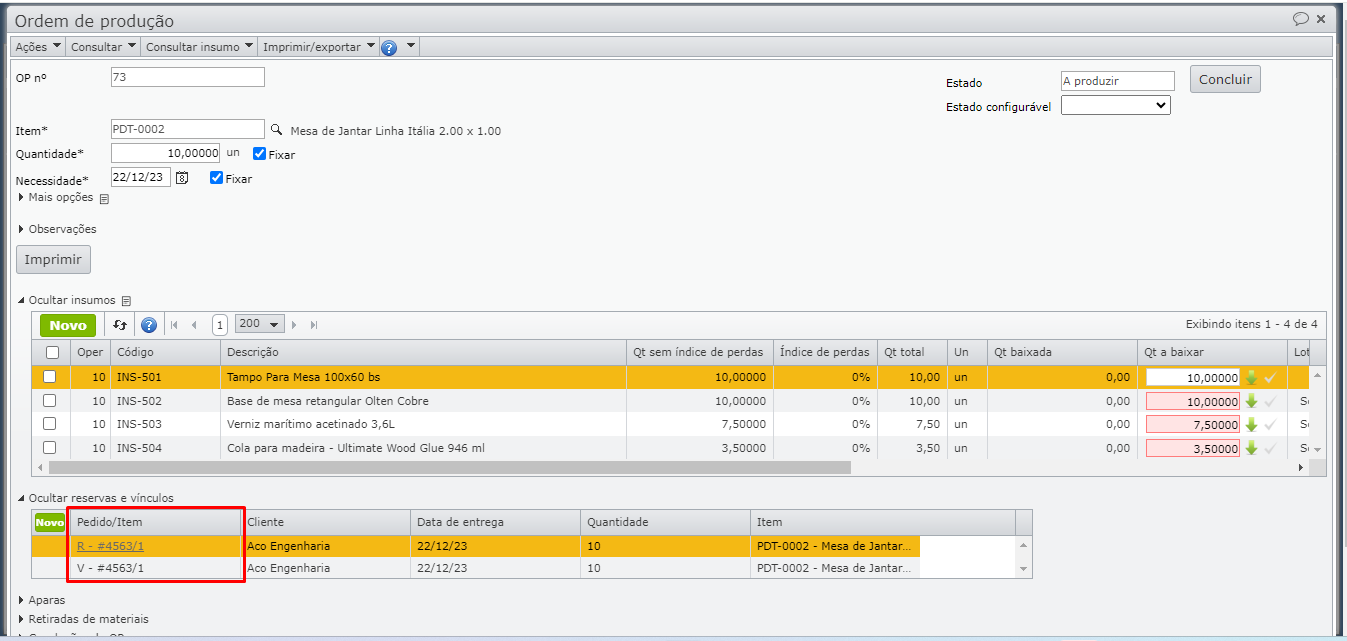Check the INS-501 row checkbox
The image size is (1347, 641).
49,377
